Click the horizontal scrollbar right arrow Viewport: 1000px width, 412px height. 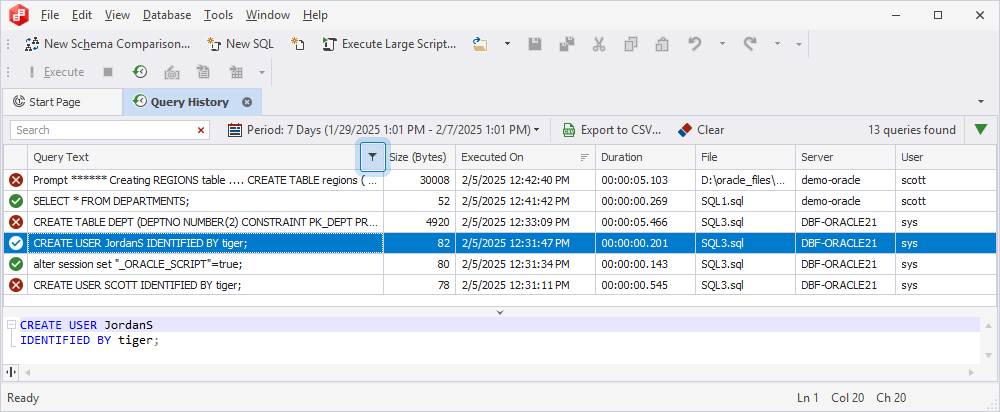[971, 372]
